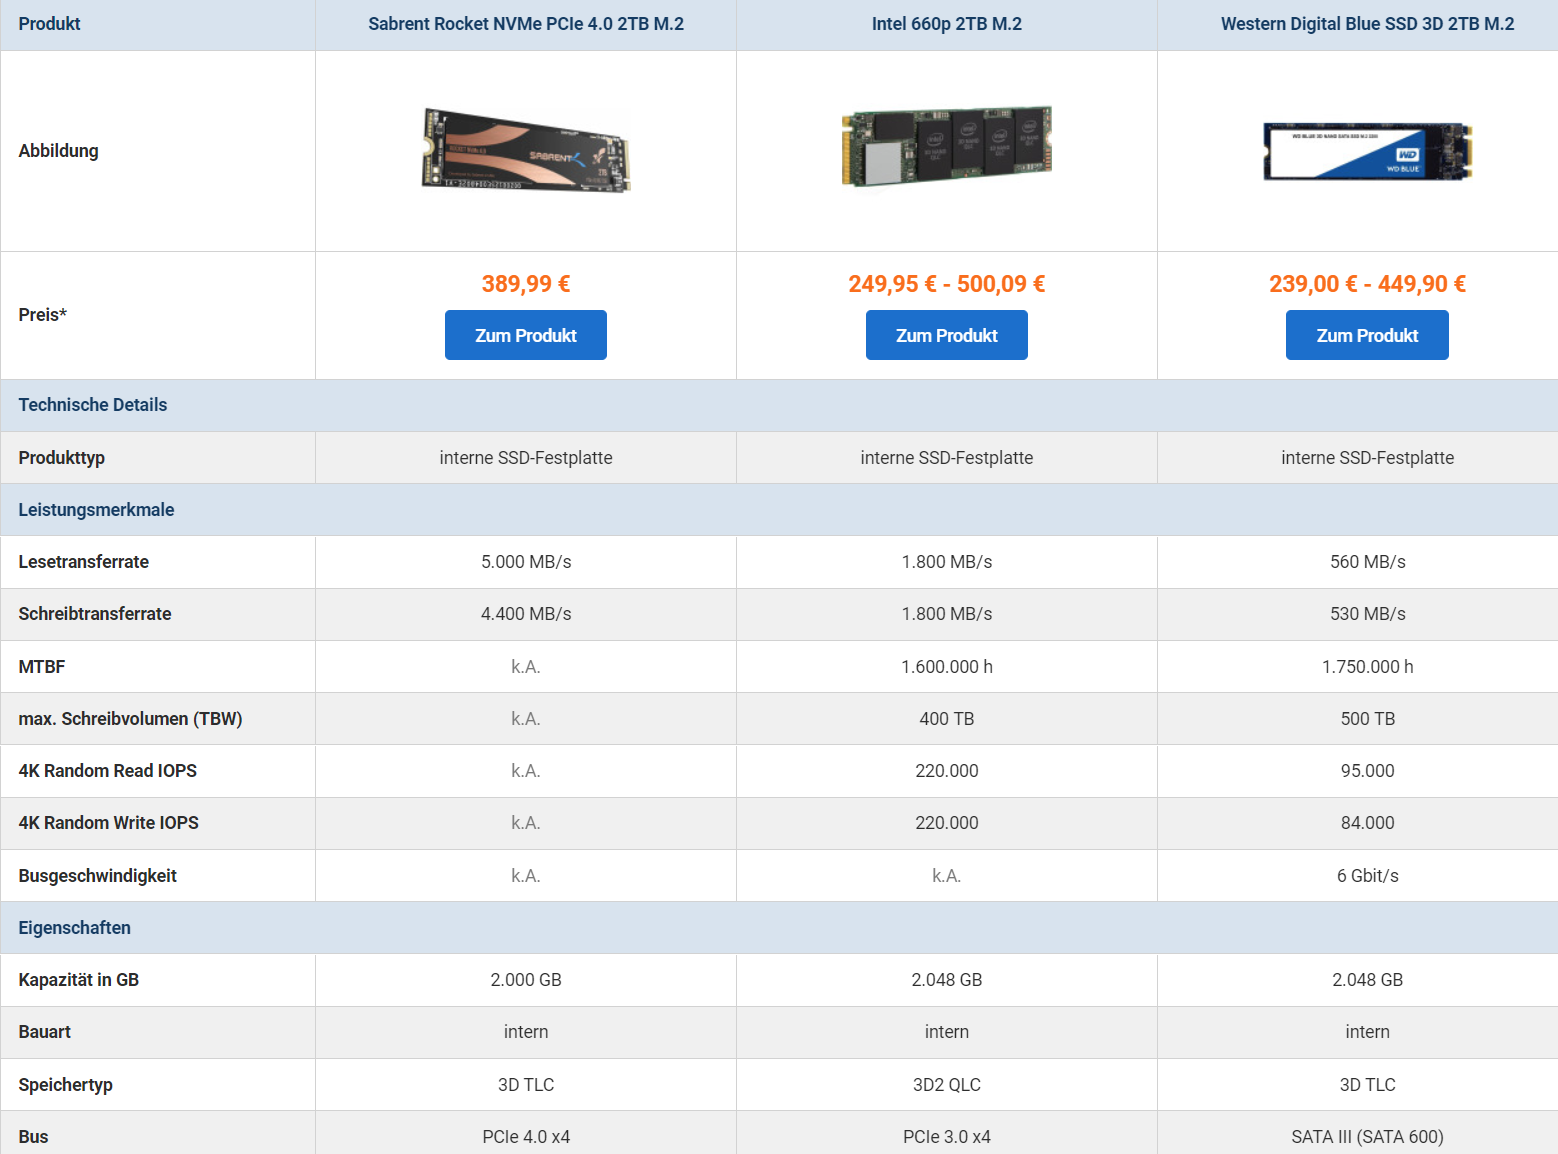This screenshot has width=1558, height=1154.
Task: Select the 3D2 QLC memory type value
Action: (947, 1085)
